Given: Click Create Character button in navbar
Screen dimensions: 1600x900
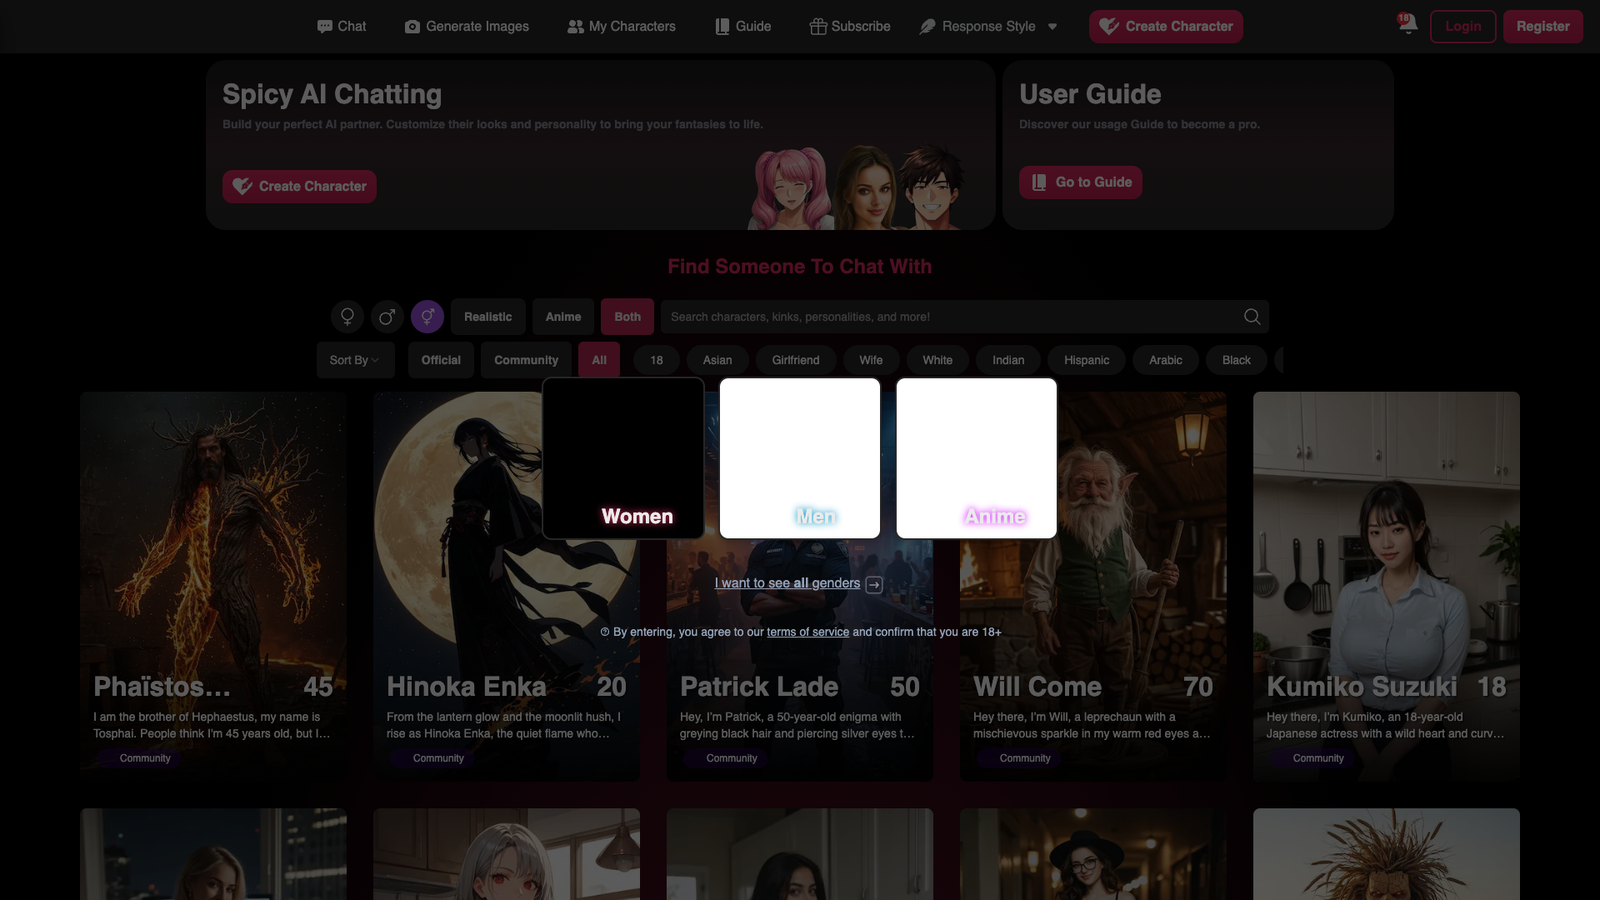Looking at the screenshot, I should [x=1166, y=27].
